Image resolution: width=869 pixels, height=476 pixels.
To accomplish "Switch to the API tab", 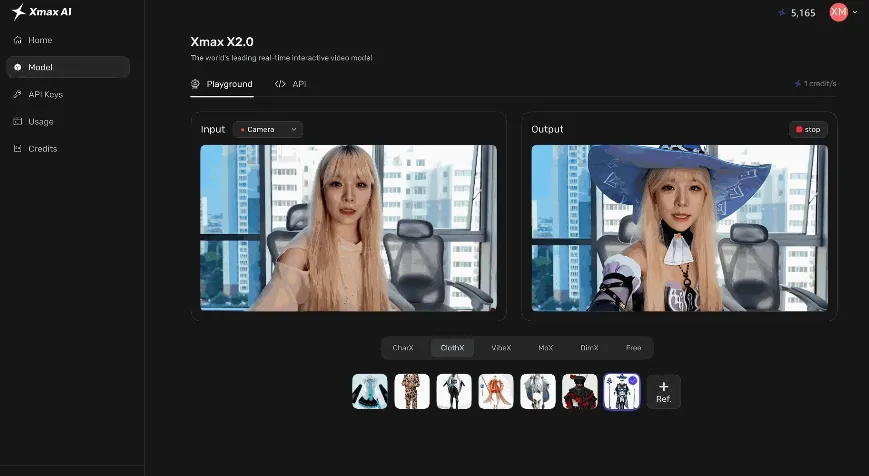I will click(x=290, y=84).
